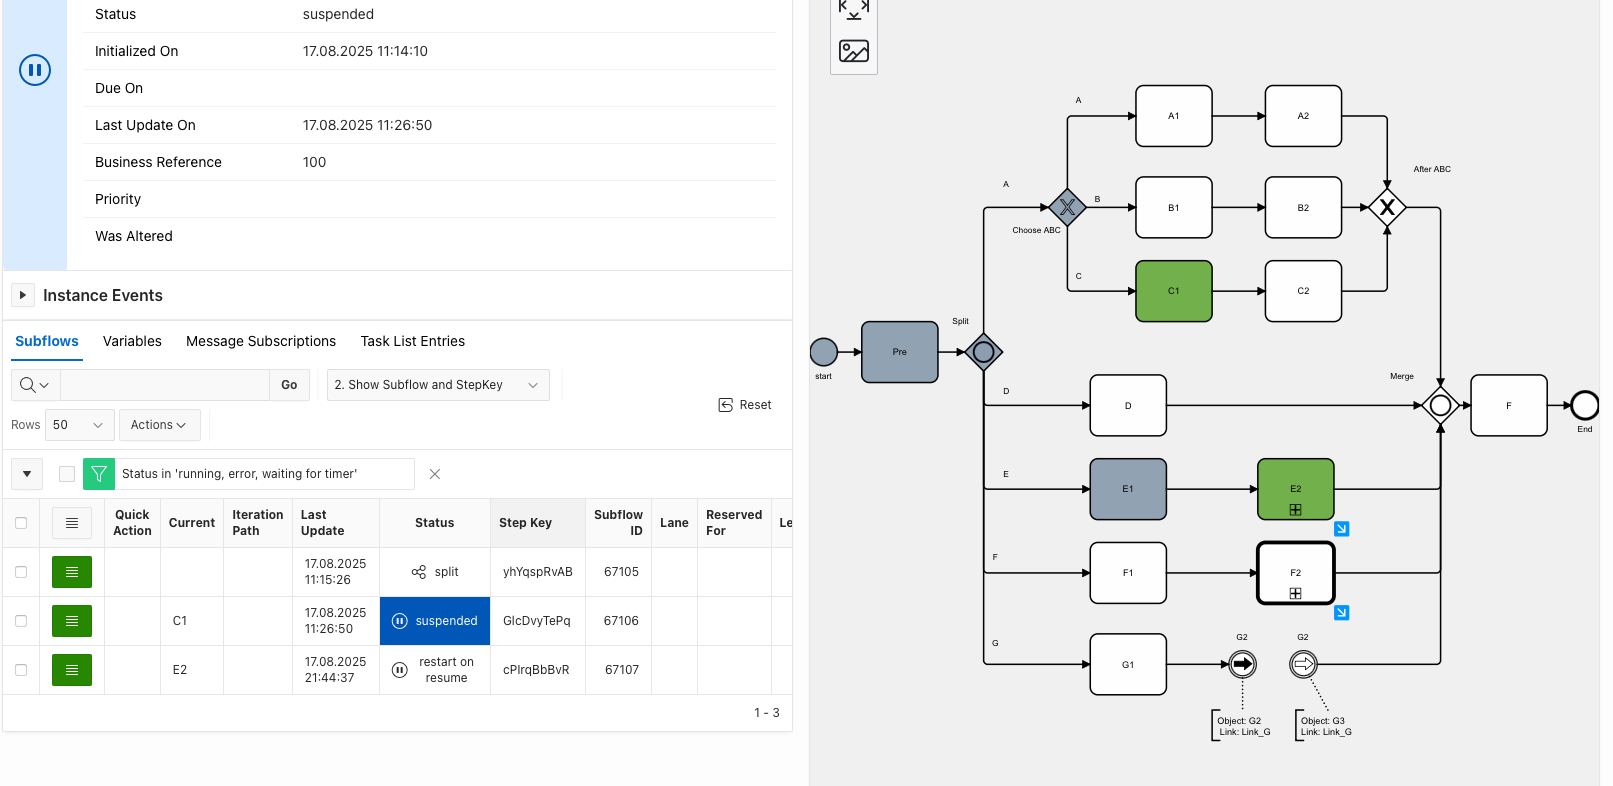Screen dimensions: 1613x786
Task: Click the Go search button
Action: tap(289, 385)
